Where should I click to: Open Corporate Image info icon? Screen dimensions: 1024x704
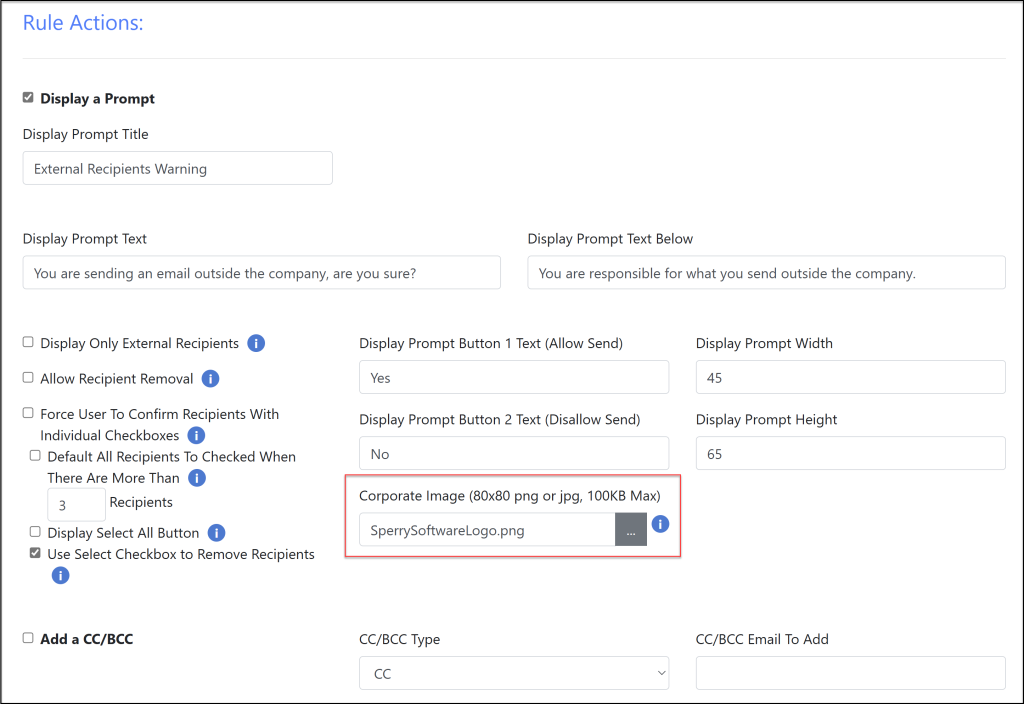tap(660, 524)
